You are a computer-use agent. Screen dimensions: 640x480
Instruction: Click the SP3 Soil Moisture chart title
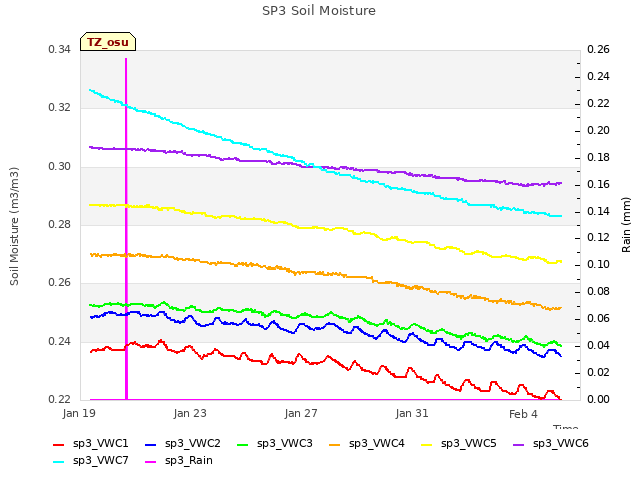point(319,11)
